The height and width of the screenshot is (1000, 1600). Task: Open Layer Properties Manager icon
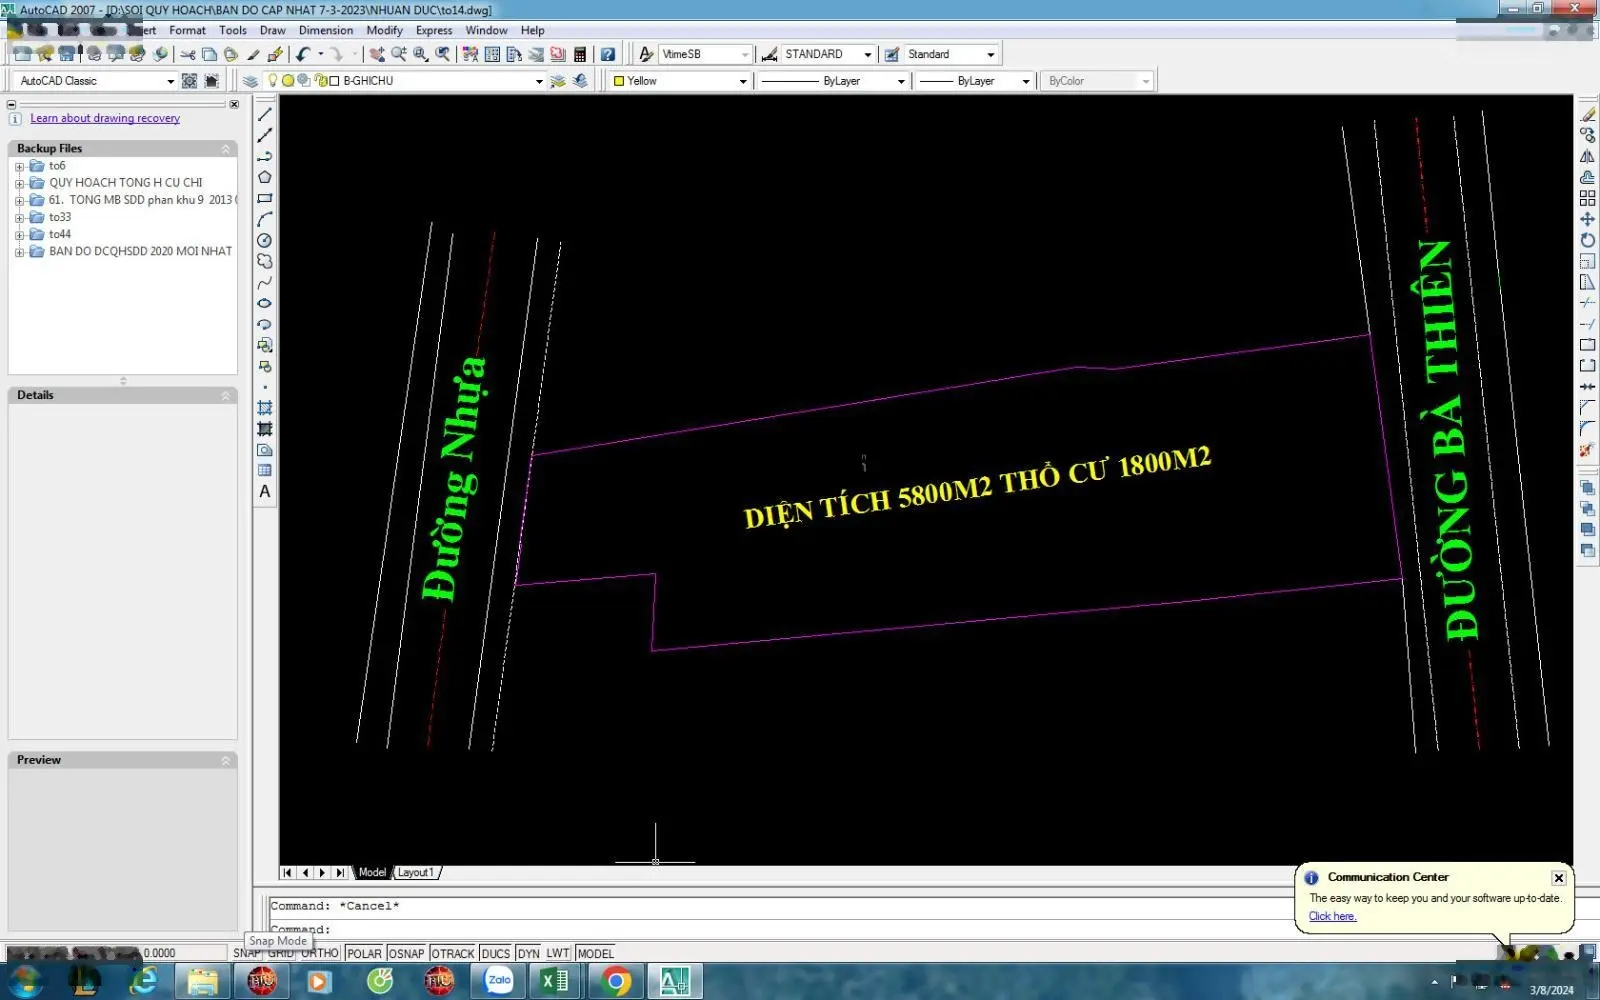(x=250, y=81)
